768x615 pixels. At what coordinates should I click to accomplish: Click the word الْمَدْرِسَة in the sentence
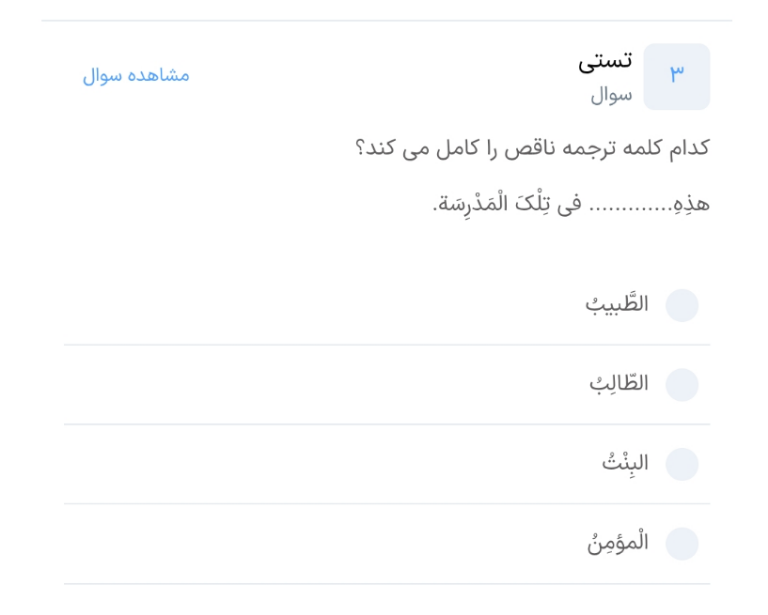tap(471, 203)
